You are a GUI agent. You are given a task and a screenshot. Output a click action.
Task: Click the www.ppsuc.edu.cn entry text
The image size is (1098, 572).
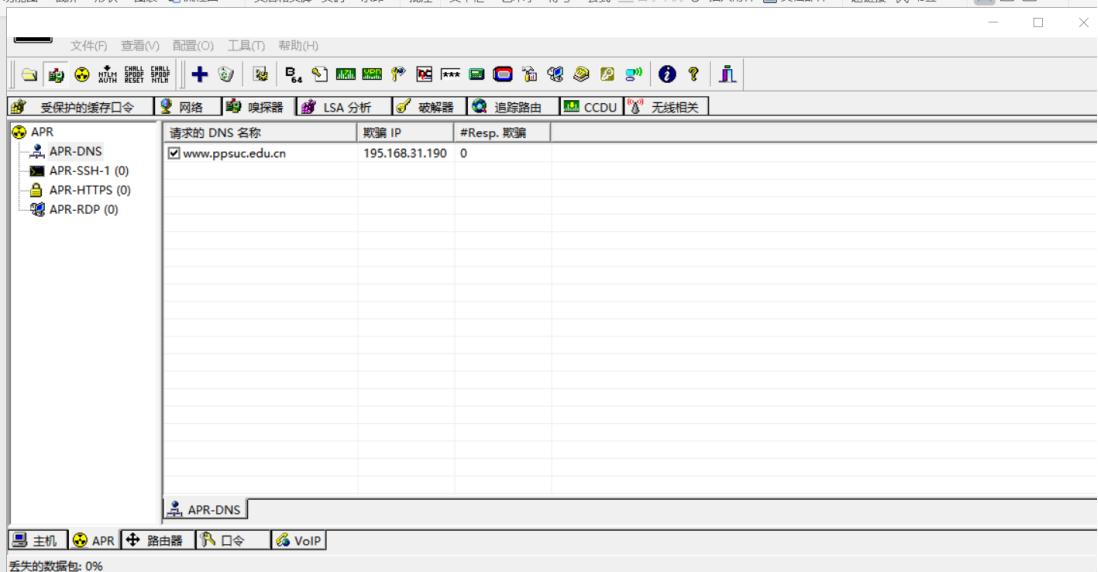[235, 153]
